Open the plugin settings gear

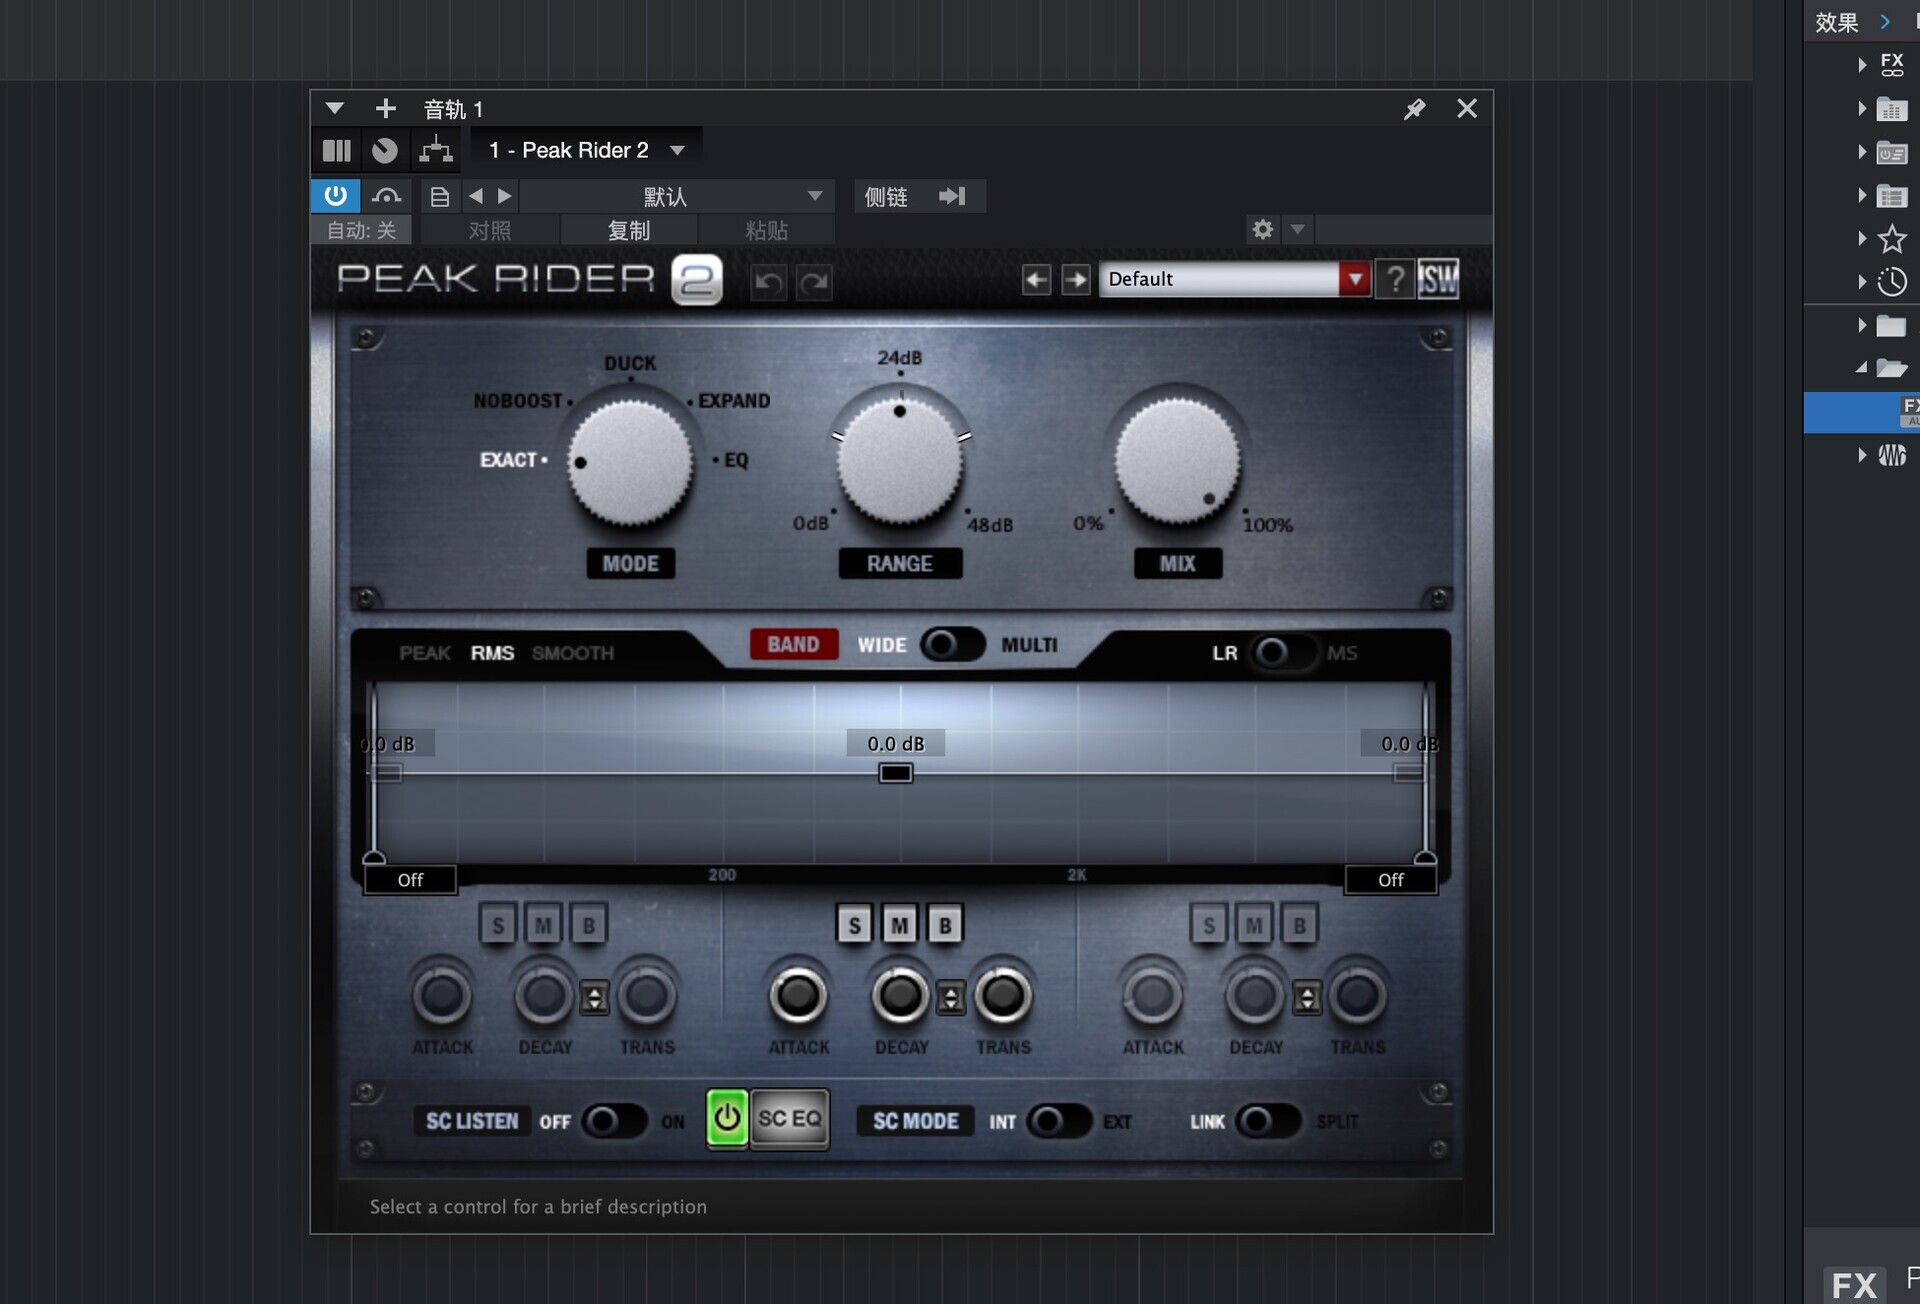[x=1262, y=230]
